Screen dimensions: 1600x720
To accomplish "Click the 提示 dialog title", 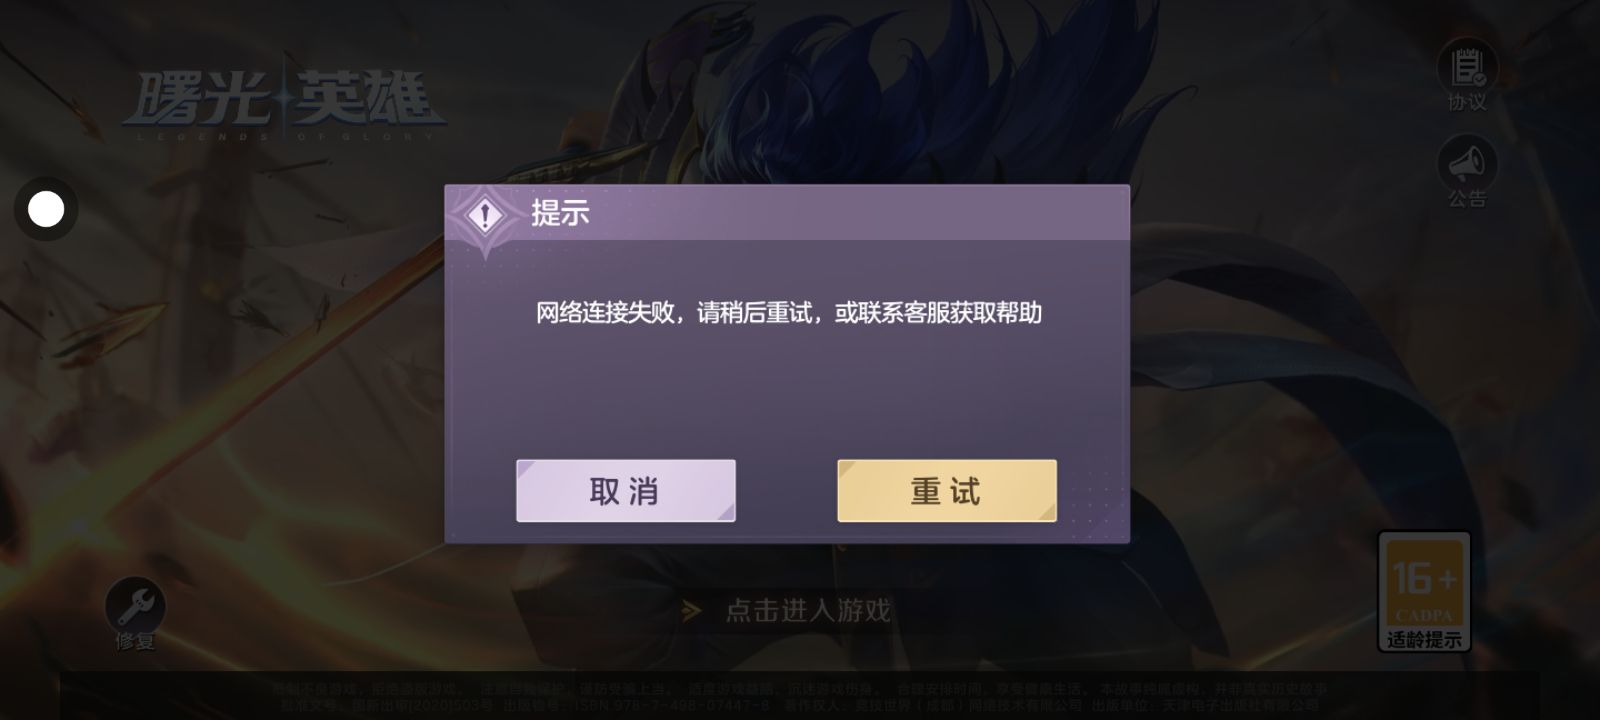I will [x=560, y=213].
